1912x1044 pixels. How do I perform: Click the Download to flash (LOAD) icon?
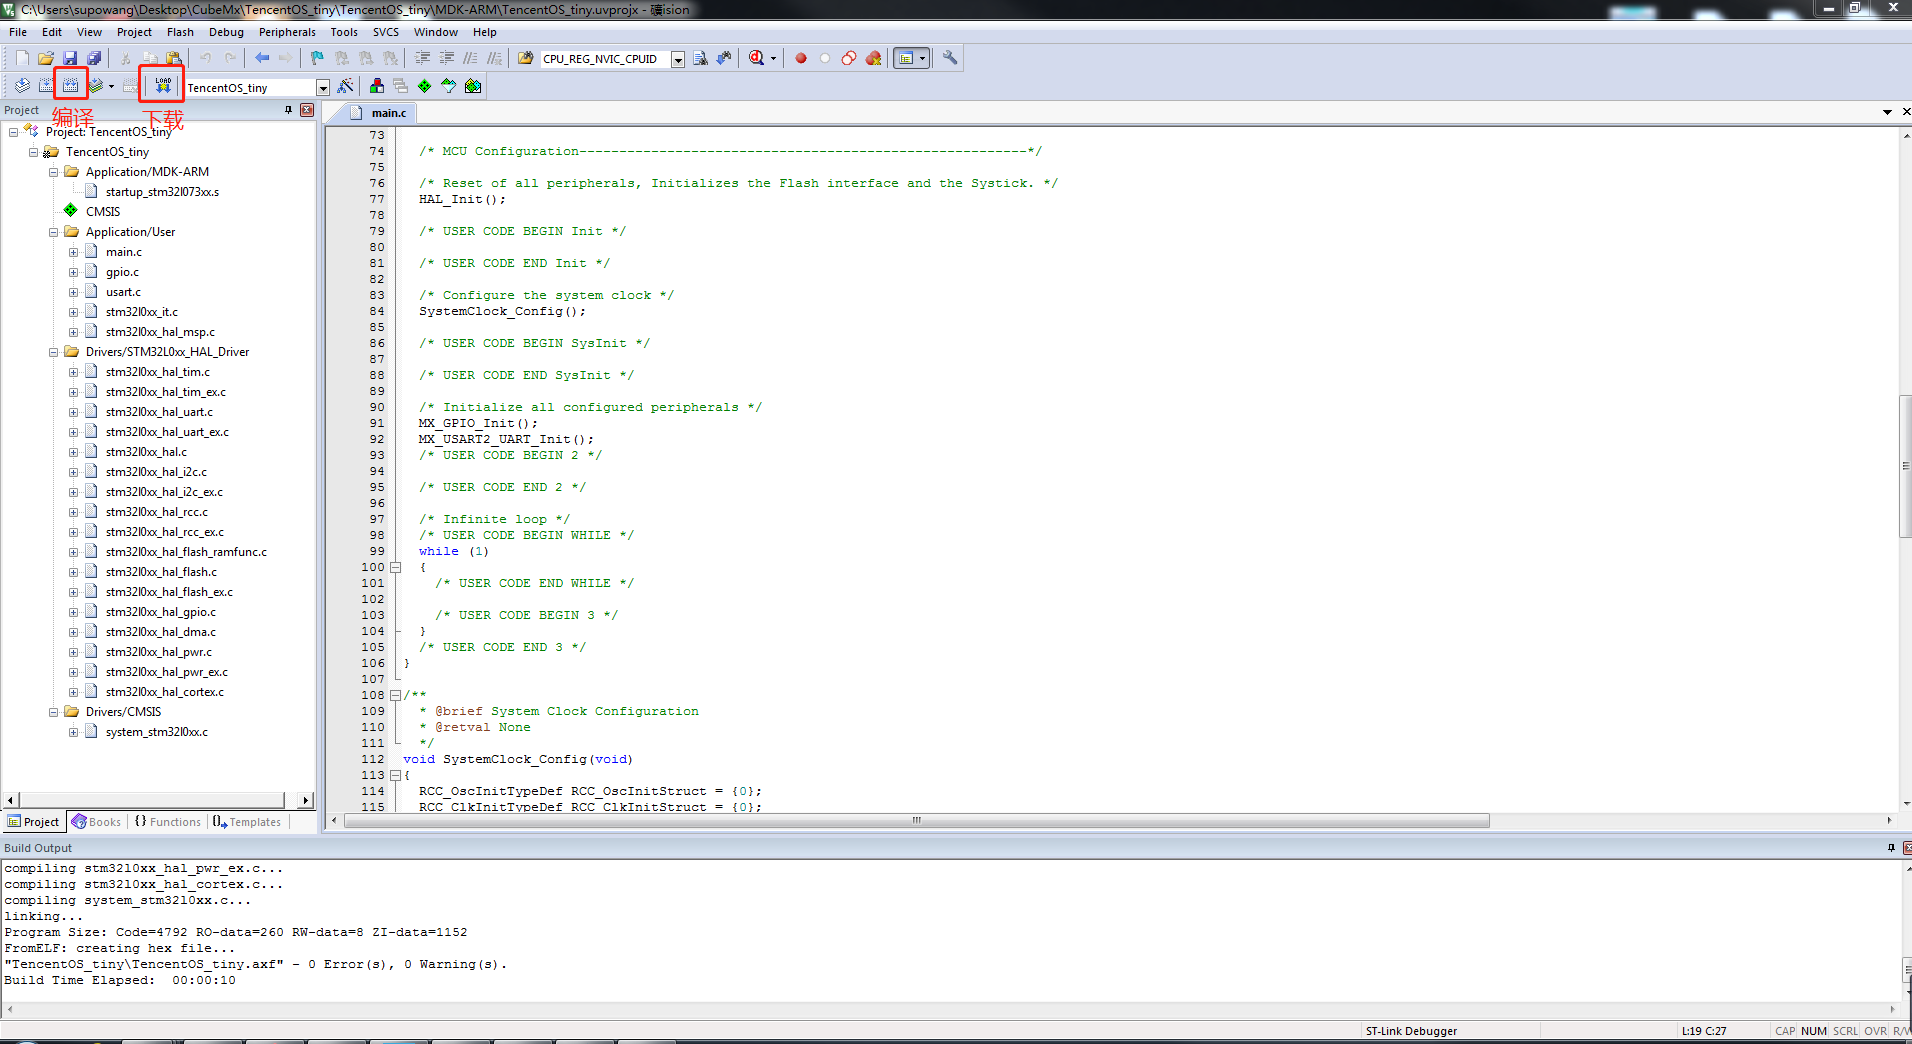[162, 86]
